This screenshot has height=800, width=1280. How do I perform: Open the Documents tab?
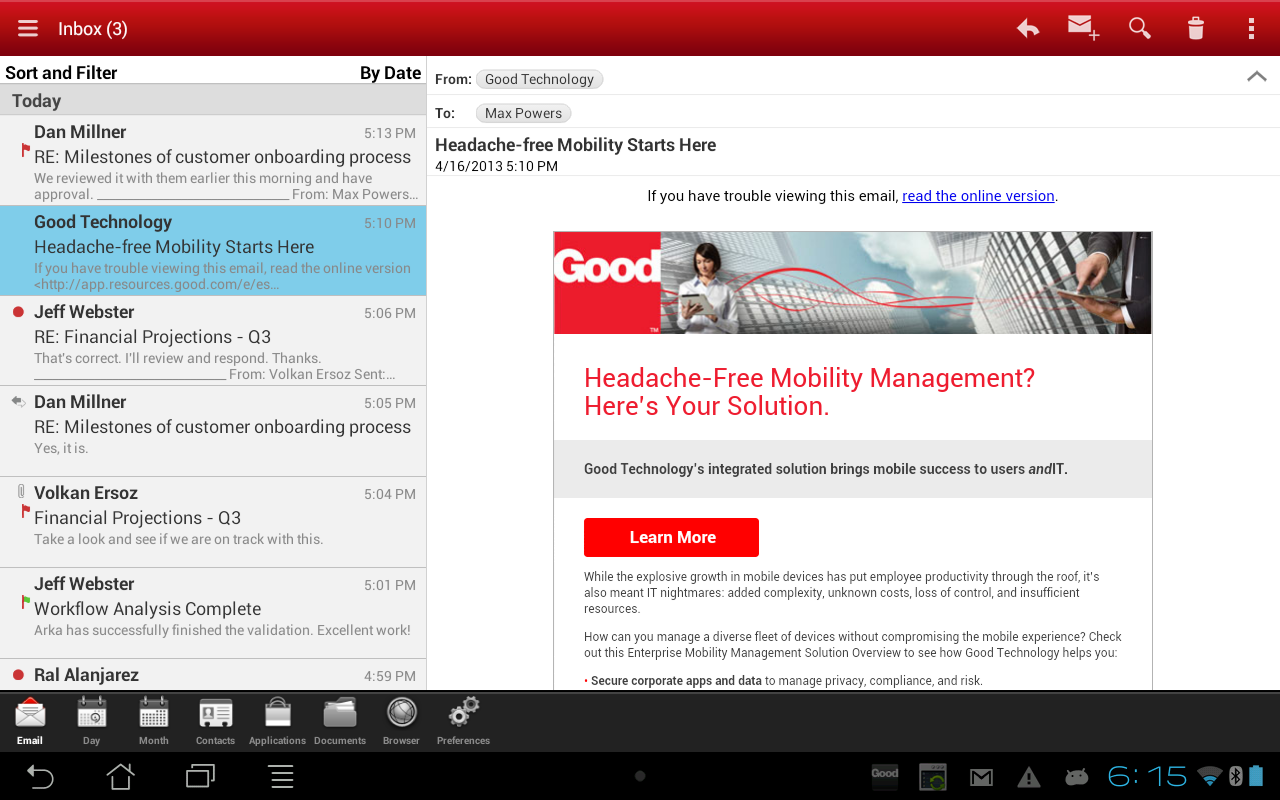pyautogui.click(x=340, y=721)
